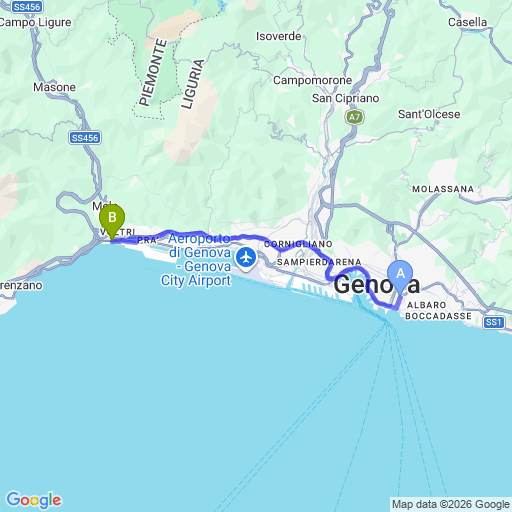Click the SS456 road badge near Masone
The height and width of the screenshot is (512, 512).
click(x=85, y=138)
